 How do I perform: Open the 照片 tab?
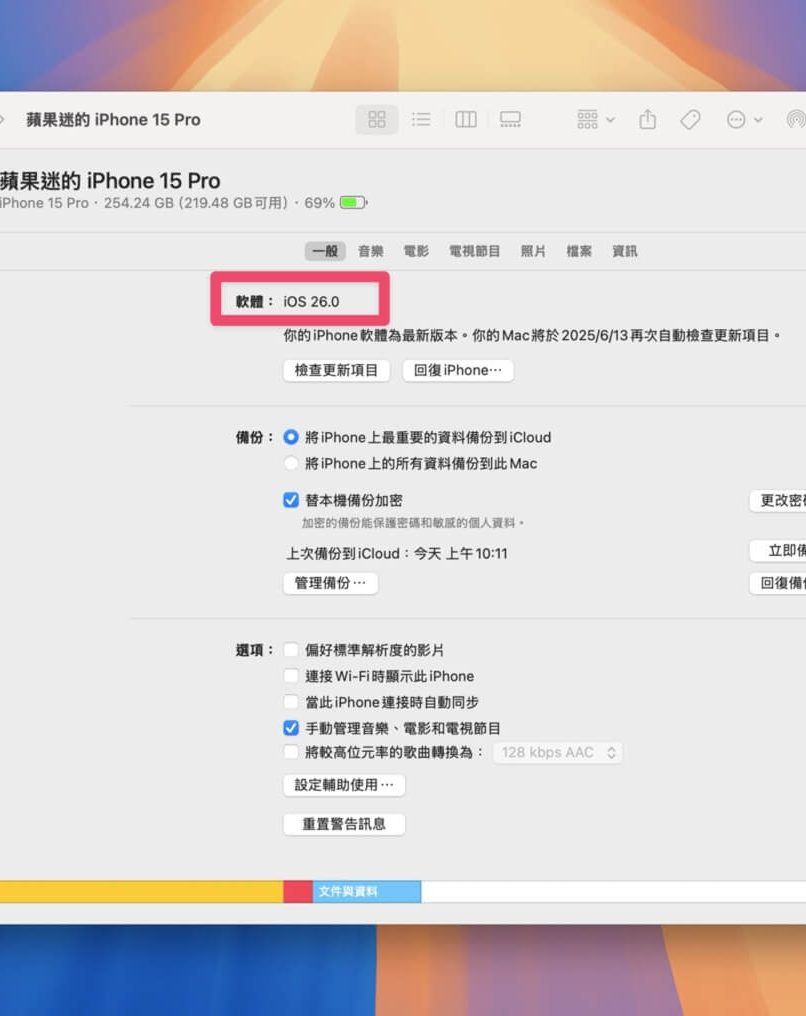533,251
